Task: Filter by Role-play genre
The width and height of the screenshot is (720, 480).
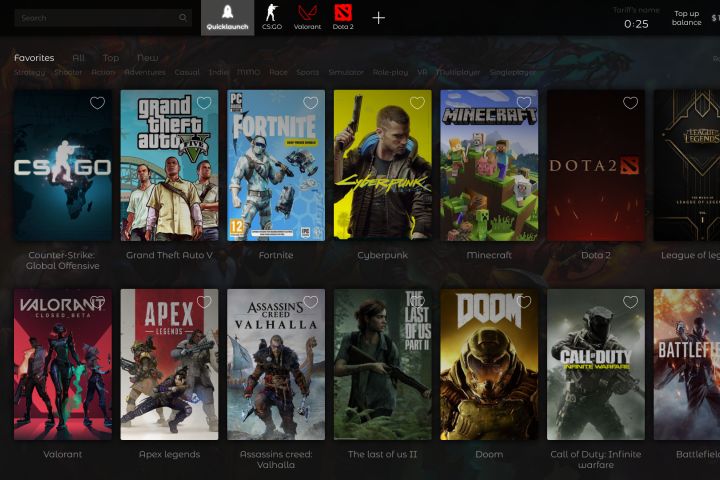Action: [x=390, y=72]
